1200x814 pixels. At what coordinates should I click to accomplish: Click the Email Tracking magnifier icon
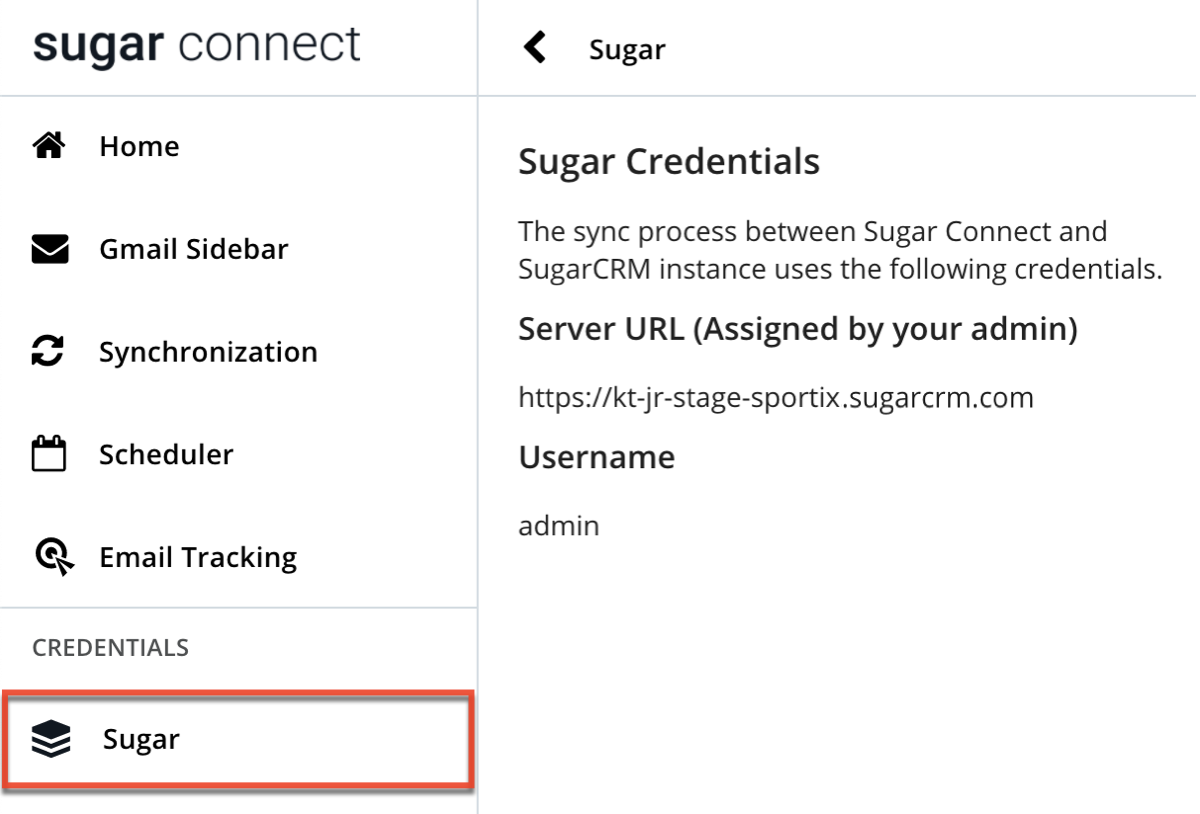click(x=48, y=557)
